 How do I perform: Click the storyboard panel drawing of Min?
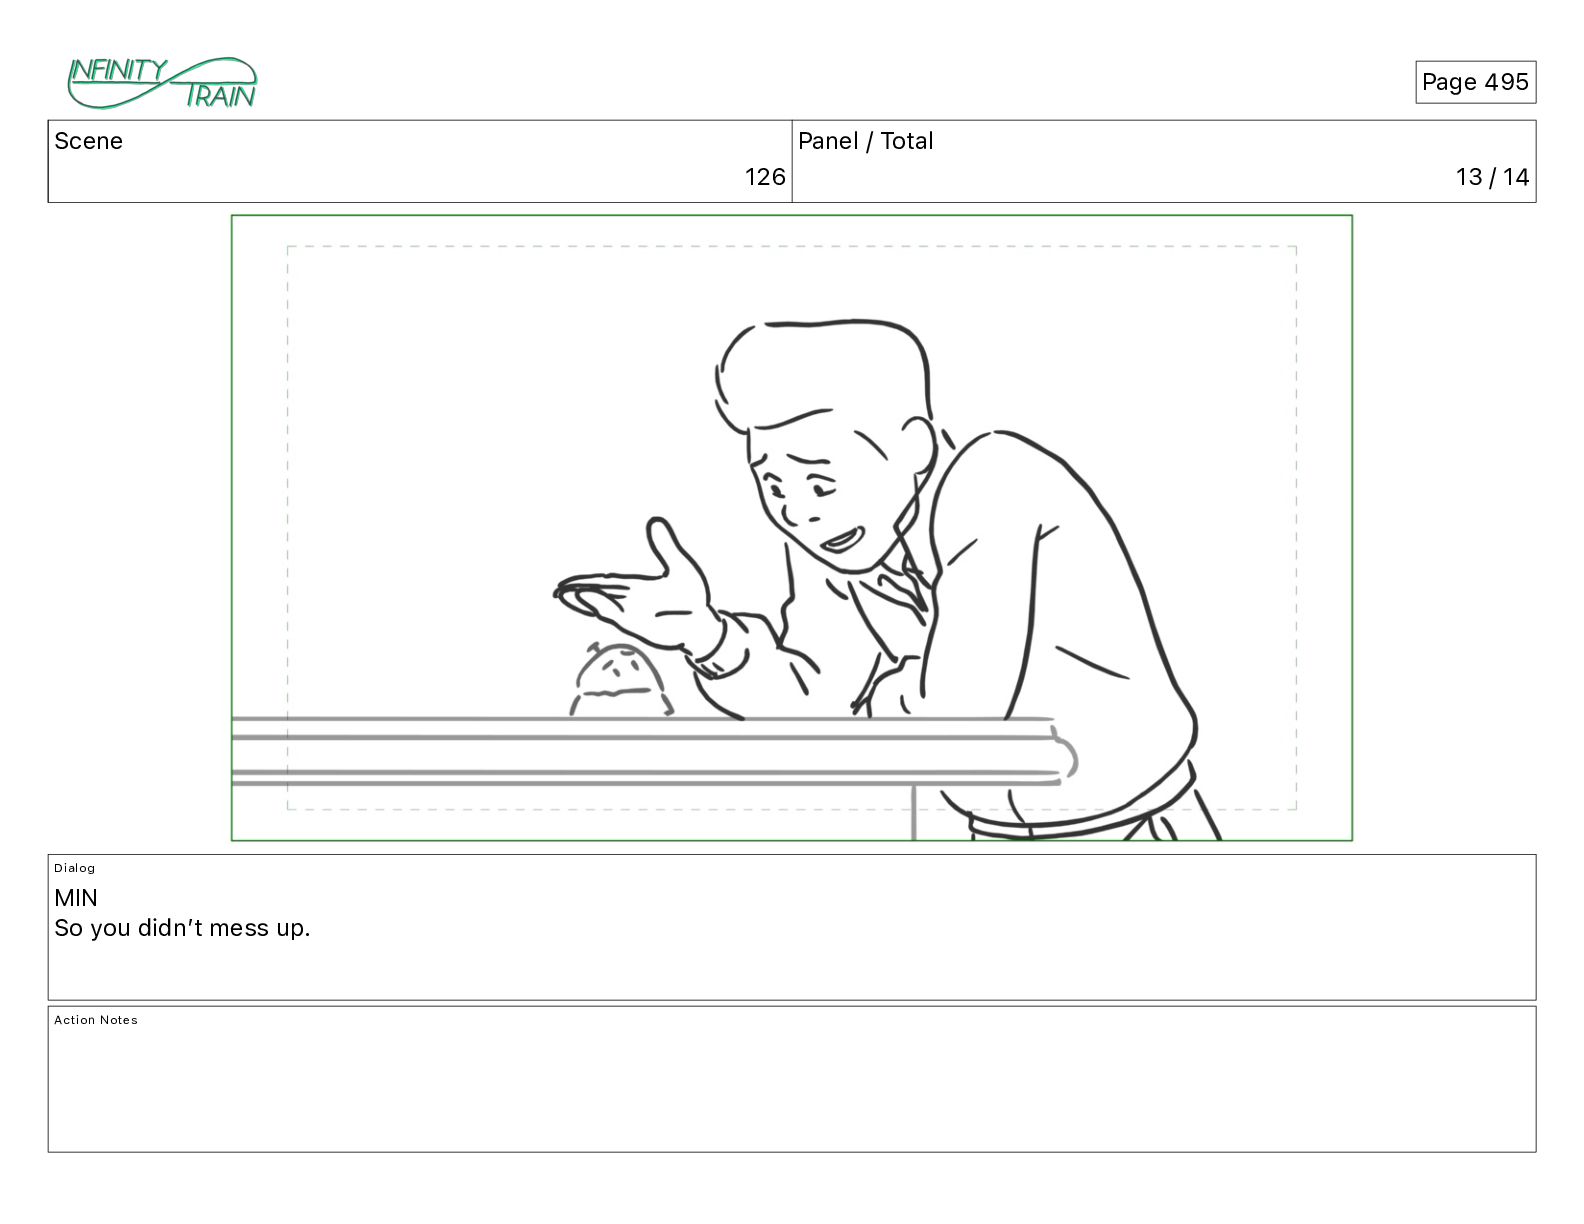click(792, 528)
